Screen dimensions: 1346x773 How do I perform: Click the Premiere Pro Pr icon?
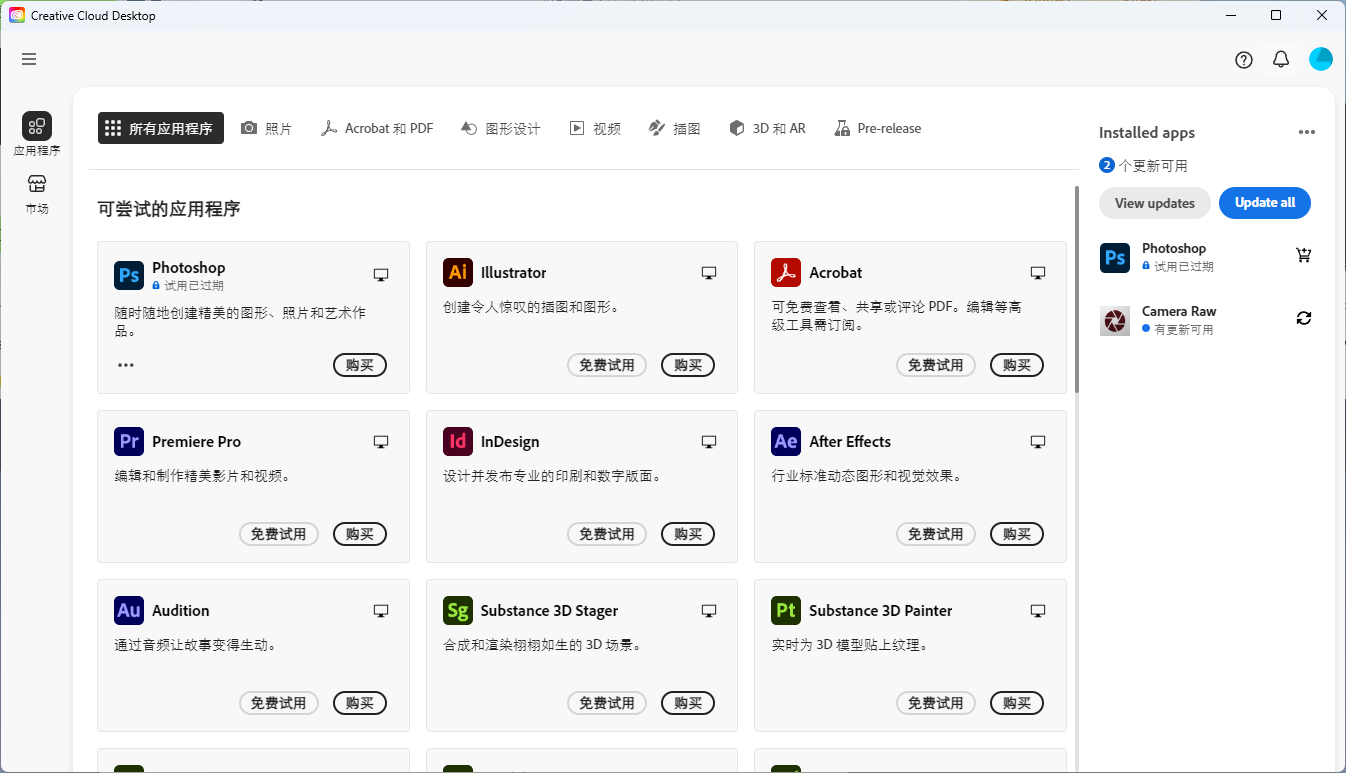pyautogui.click(x=129, y=442)
